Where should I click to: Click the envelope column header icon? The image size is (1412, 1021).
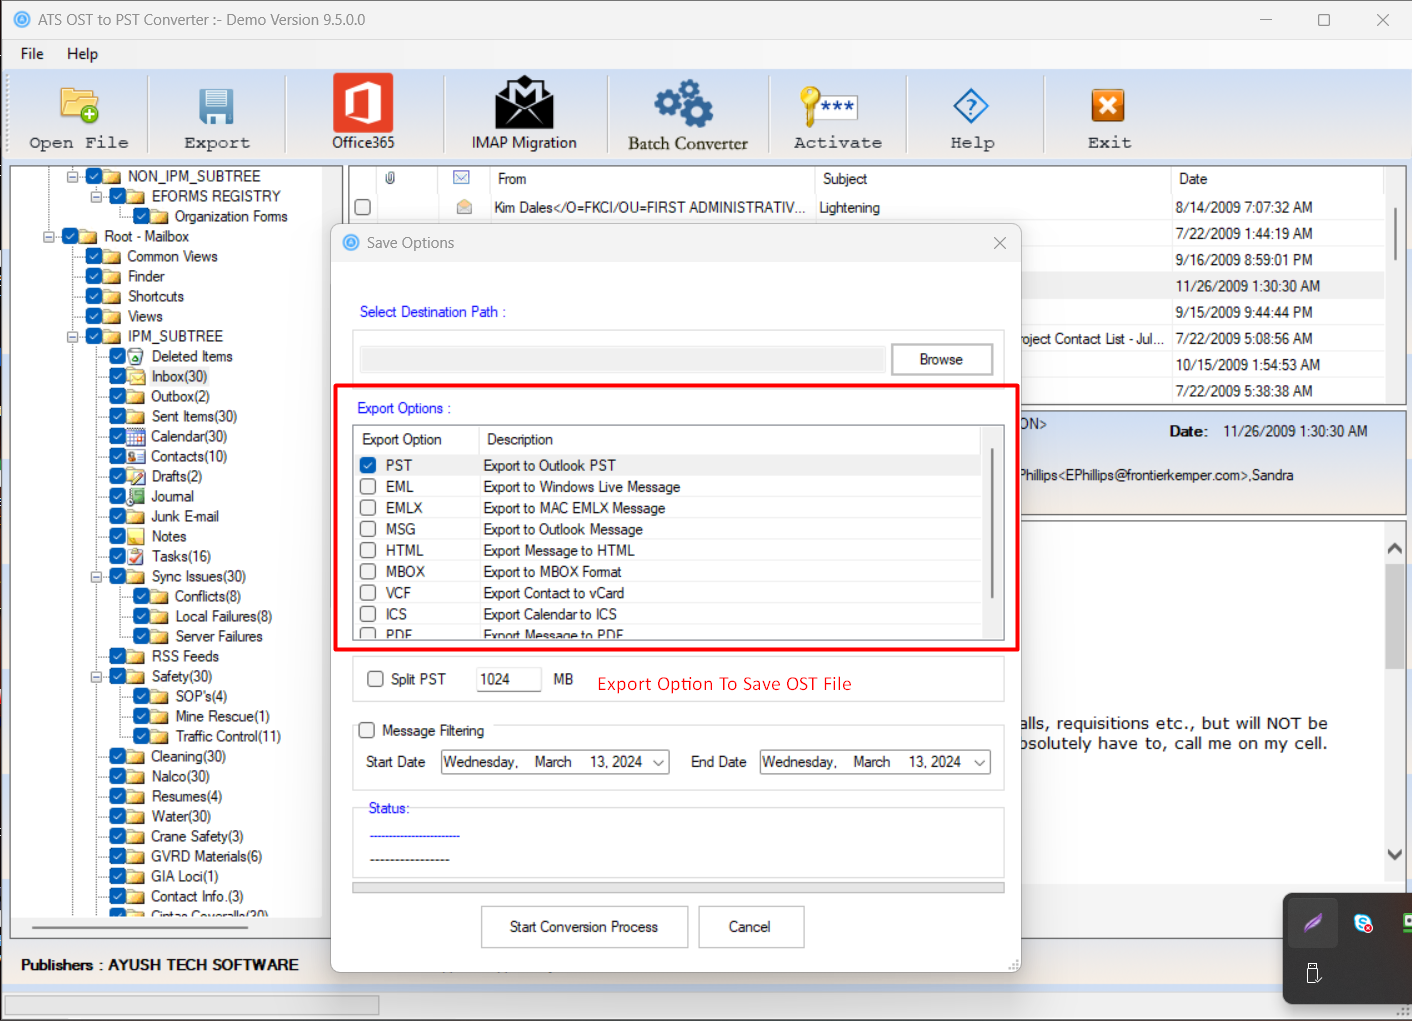(x=462, y=178)
